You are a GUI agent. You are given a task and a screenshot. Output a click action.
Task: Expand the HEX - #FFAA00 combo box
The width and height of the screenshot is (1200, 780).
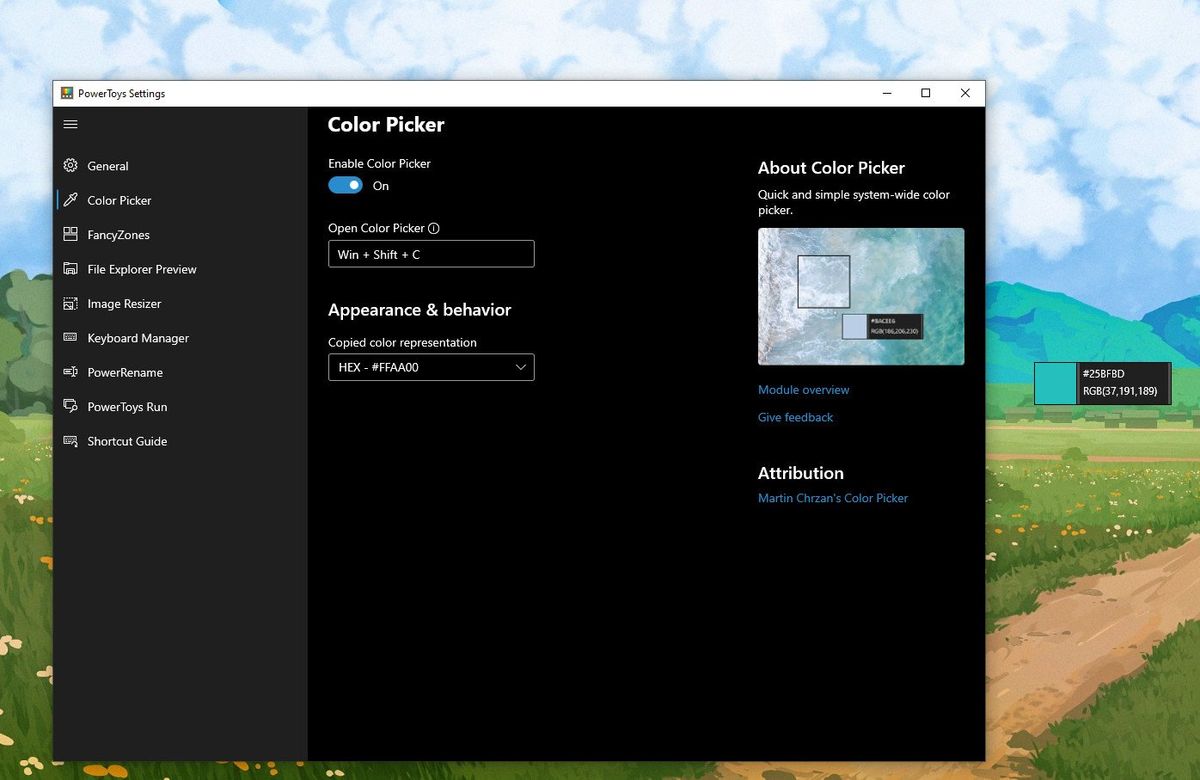[x=430, y=367]
